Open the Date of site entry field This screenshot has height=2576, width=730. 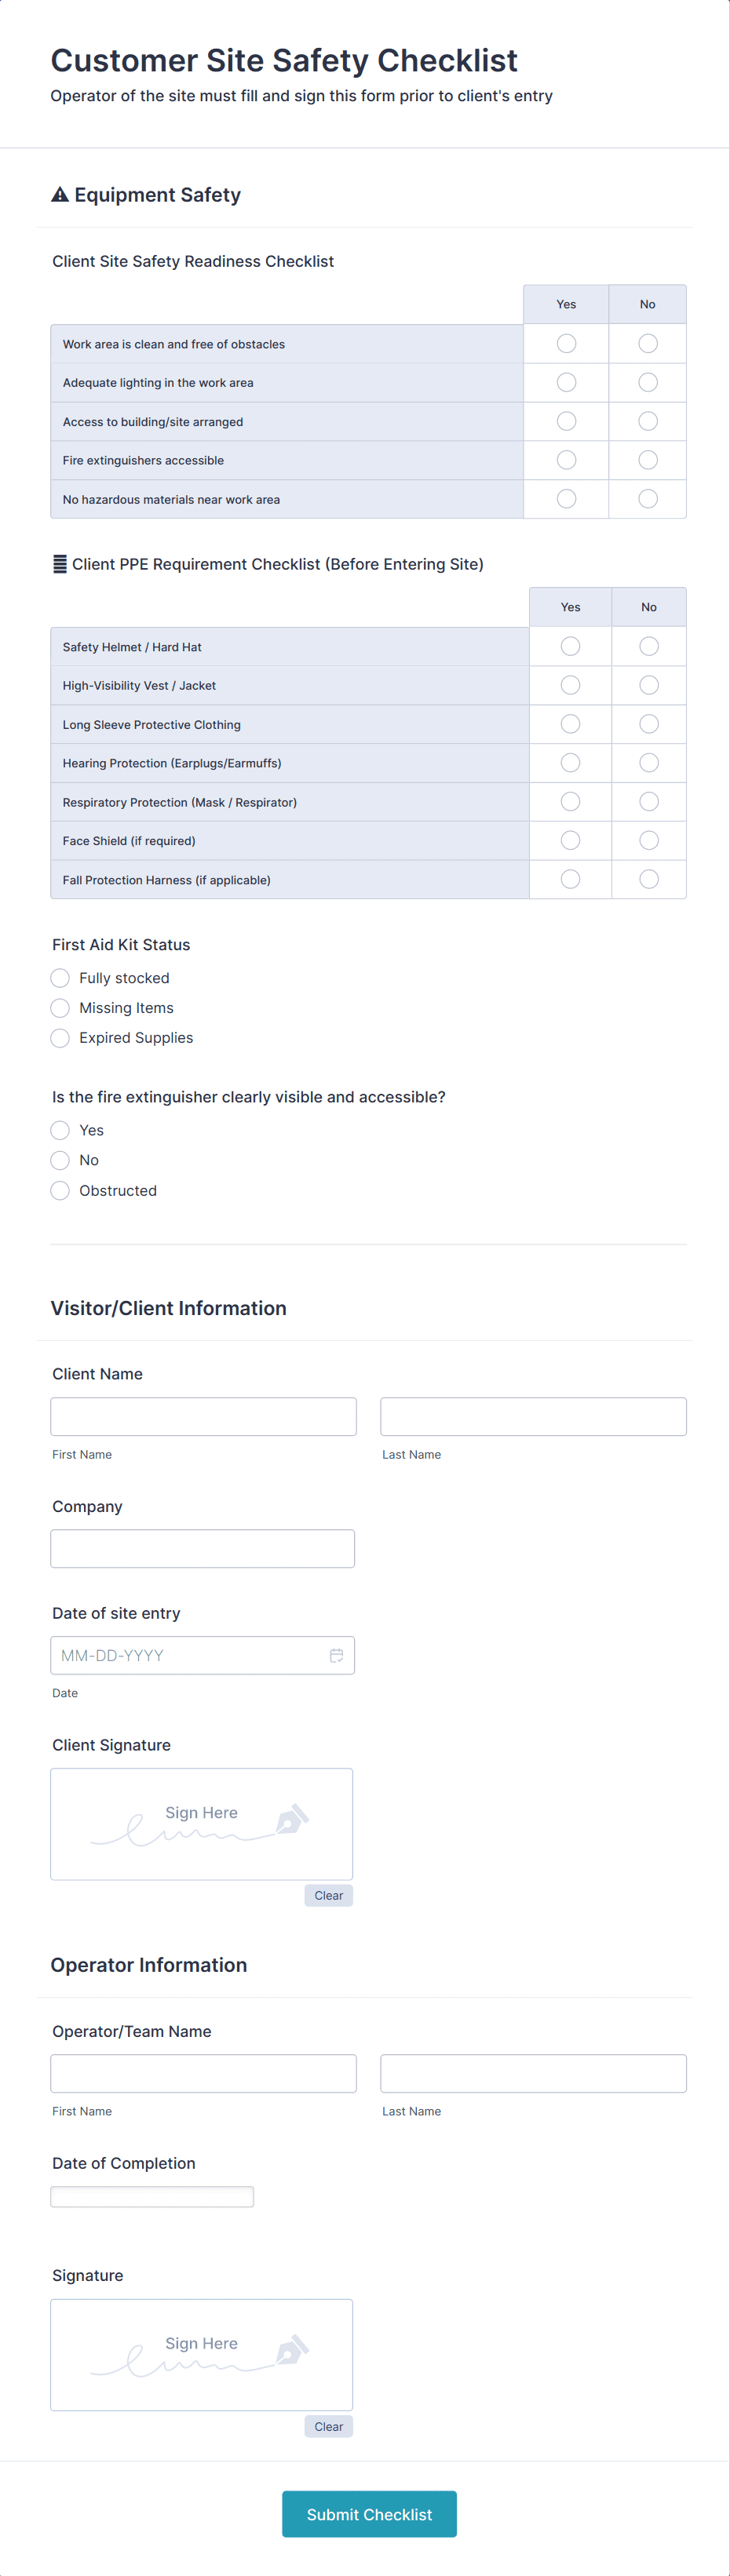[190, 1655]
